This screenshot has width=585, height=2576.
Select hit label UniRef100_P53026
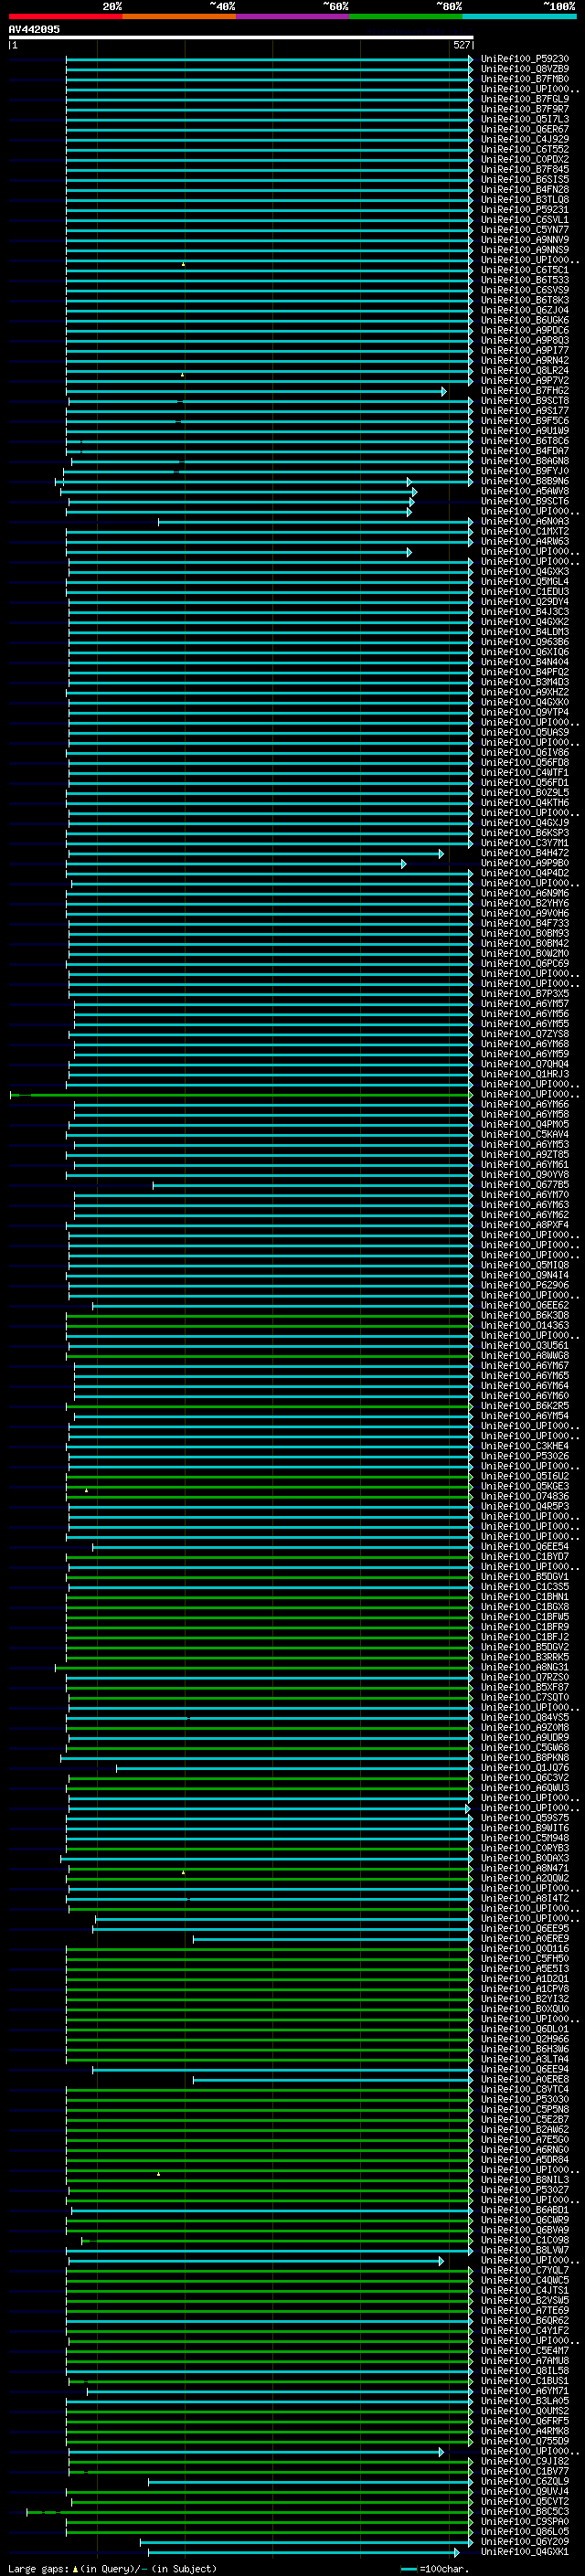(x=524, y=1456)
